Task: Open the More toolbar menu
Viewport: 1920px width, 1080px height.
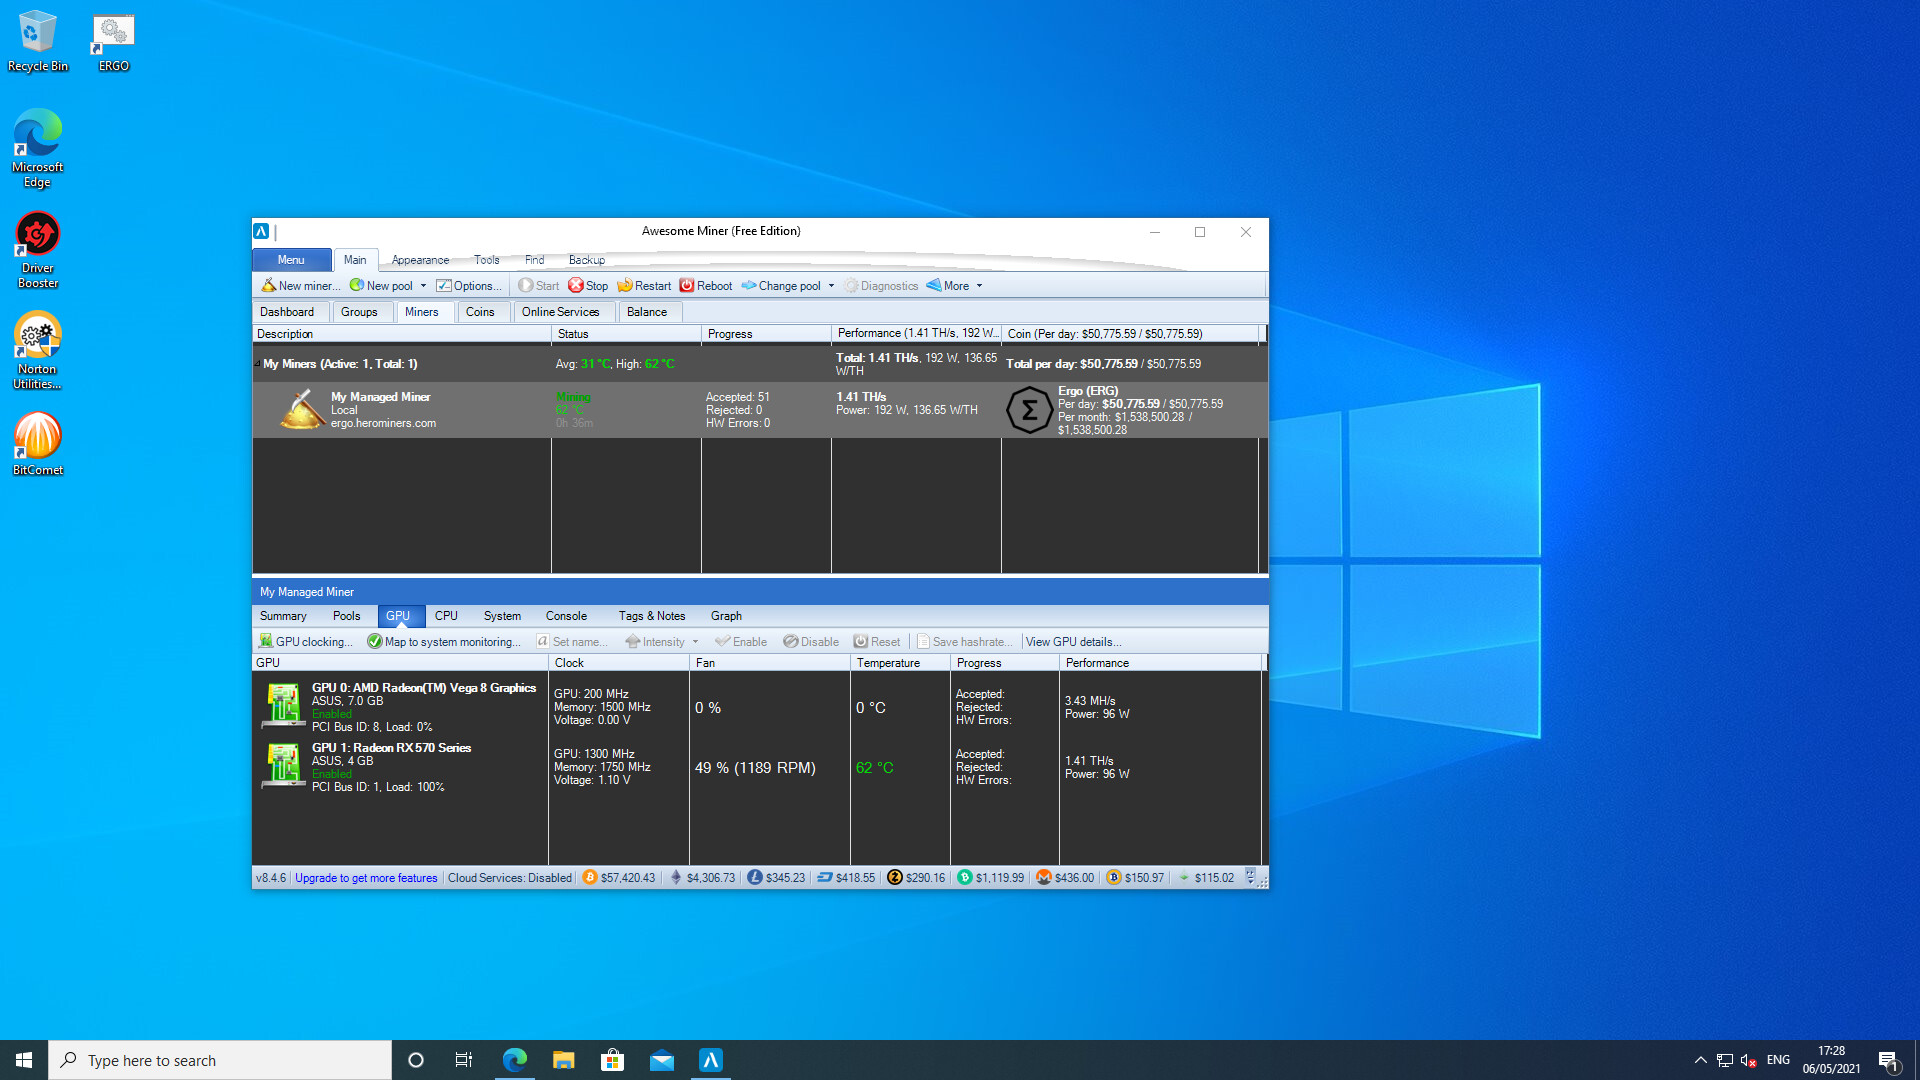Action: pos(948,286)
